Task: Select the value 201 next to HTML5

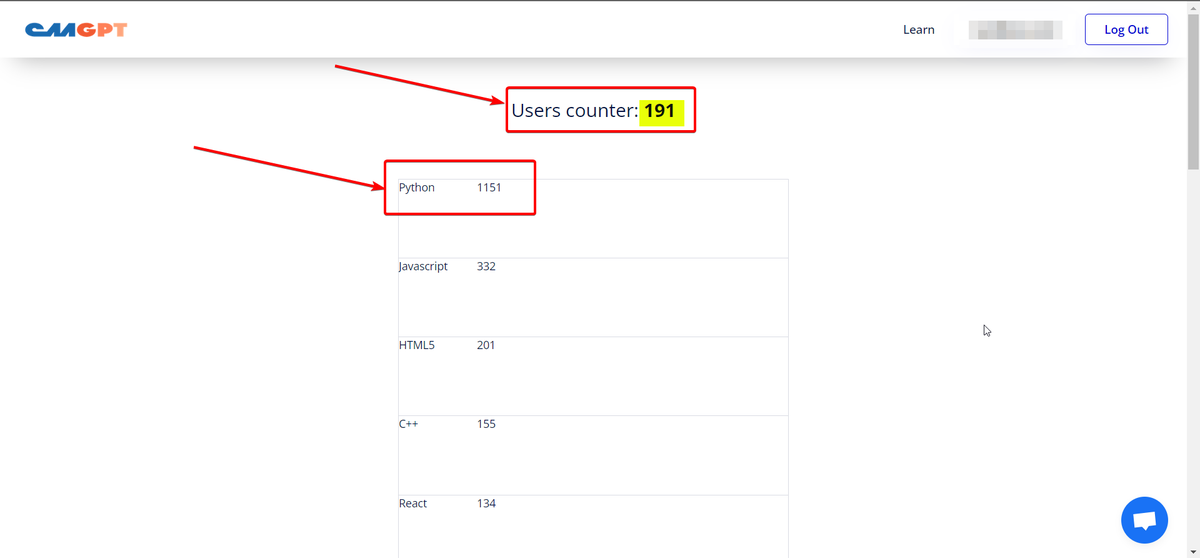Action: pyautogui.click(x=486, y=346)
